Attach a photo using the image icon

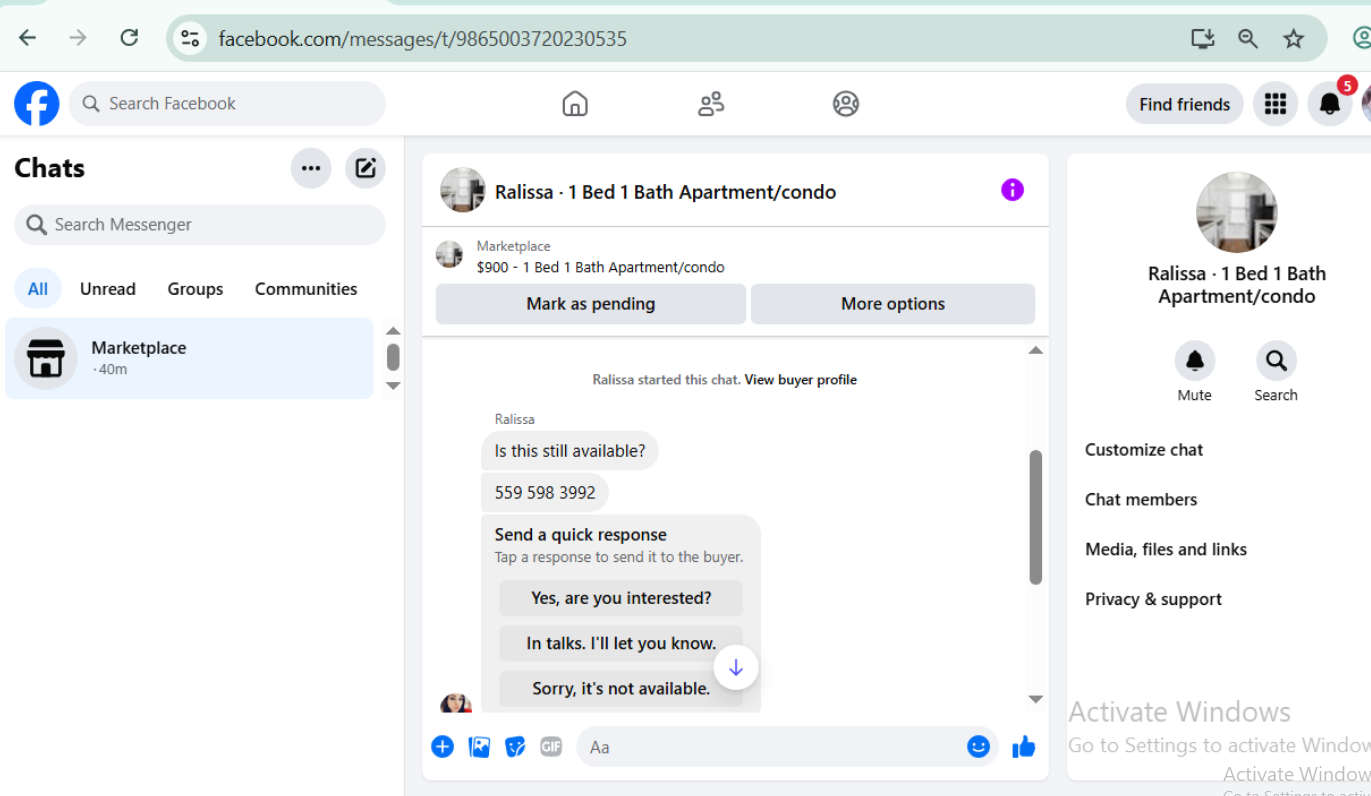(x=480, y=747)
